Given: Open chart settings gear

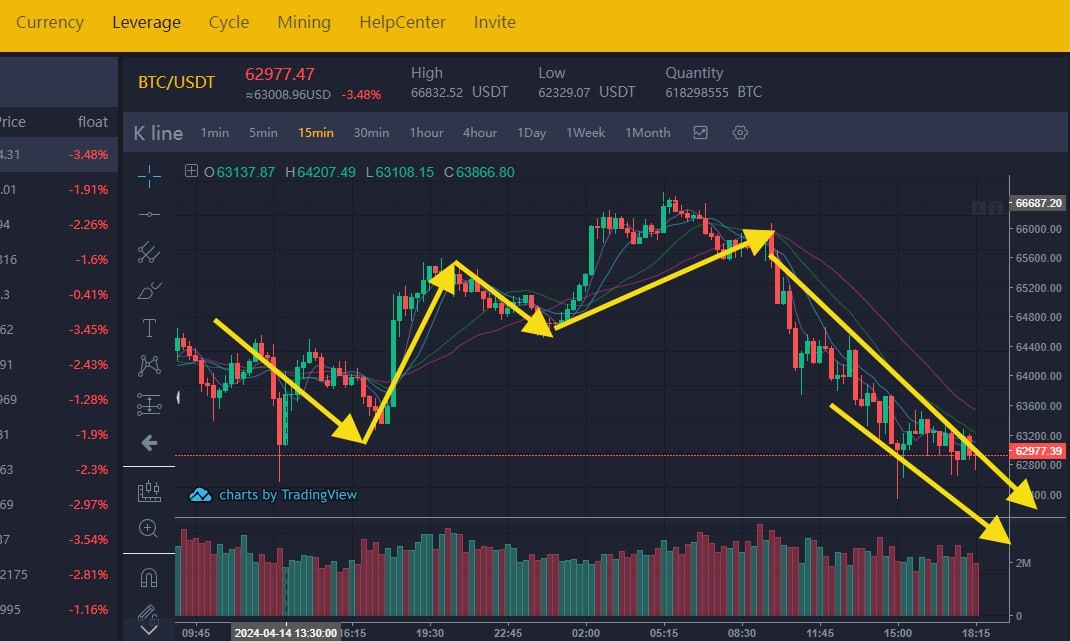Looking at the screenshot, I should [x=740, y=132].
